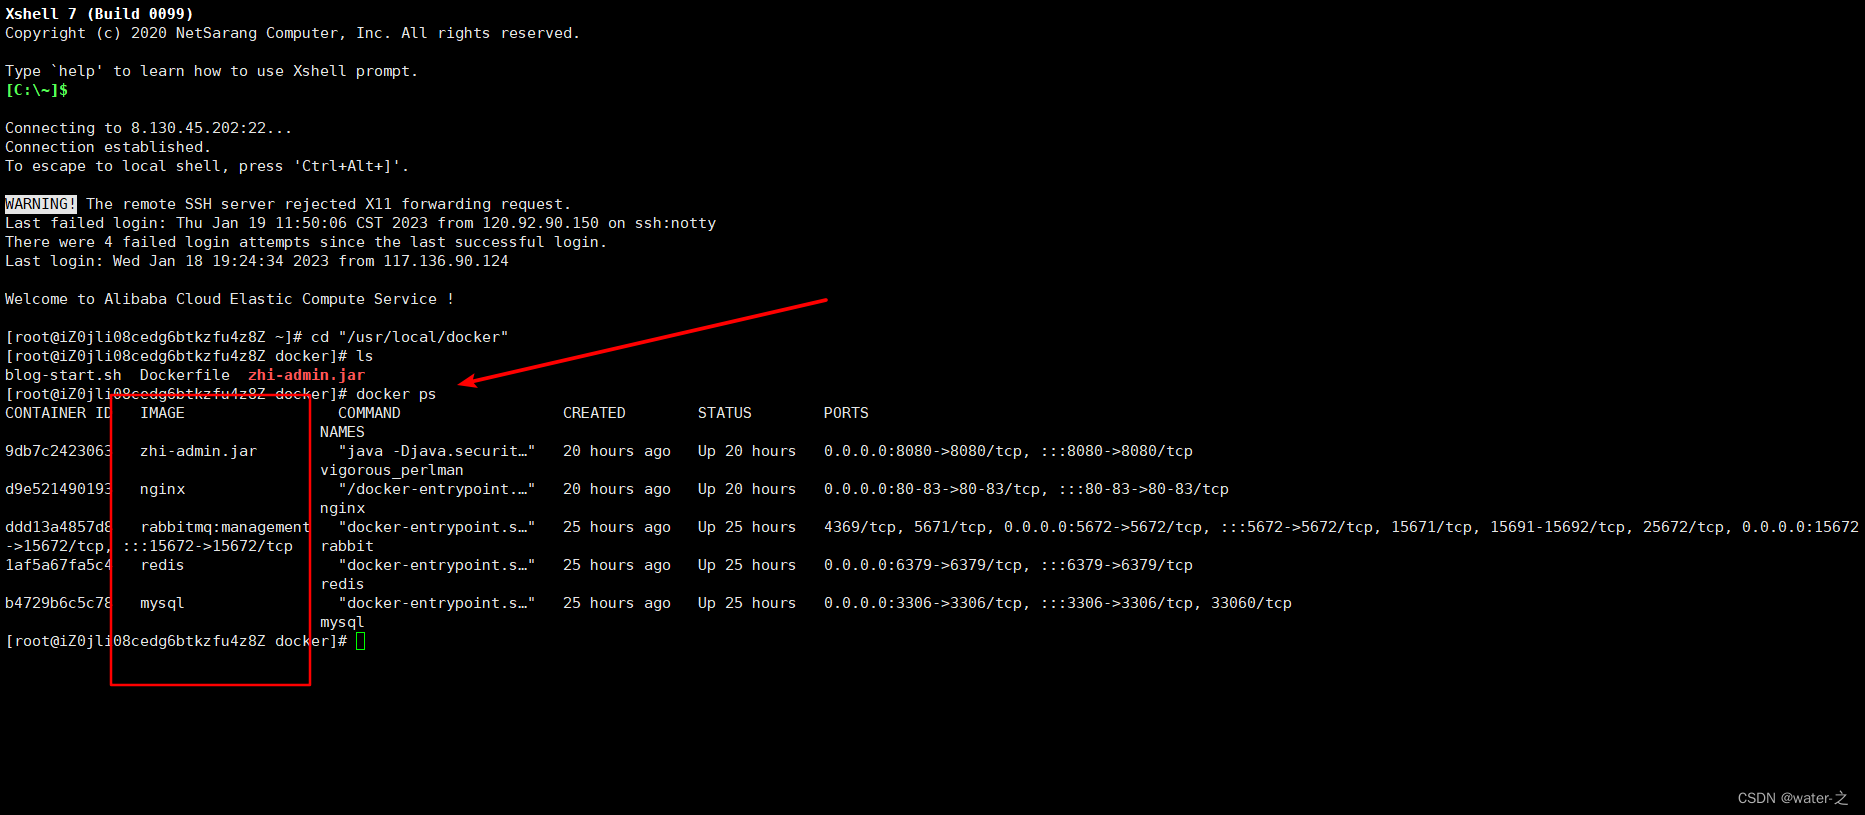
Task: Click container ID 1af5a67fa5c4
Action: (58, 565)
